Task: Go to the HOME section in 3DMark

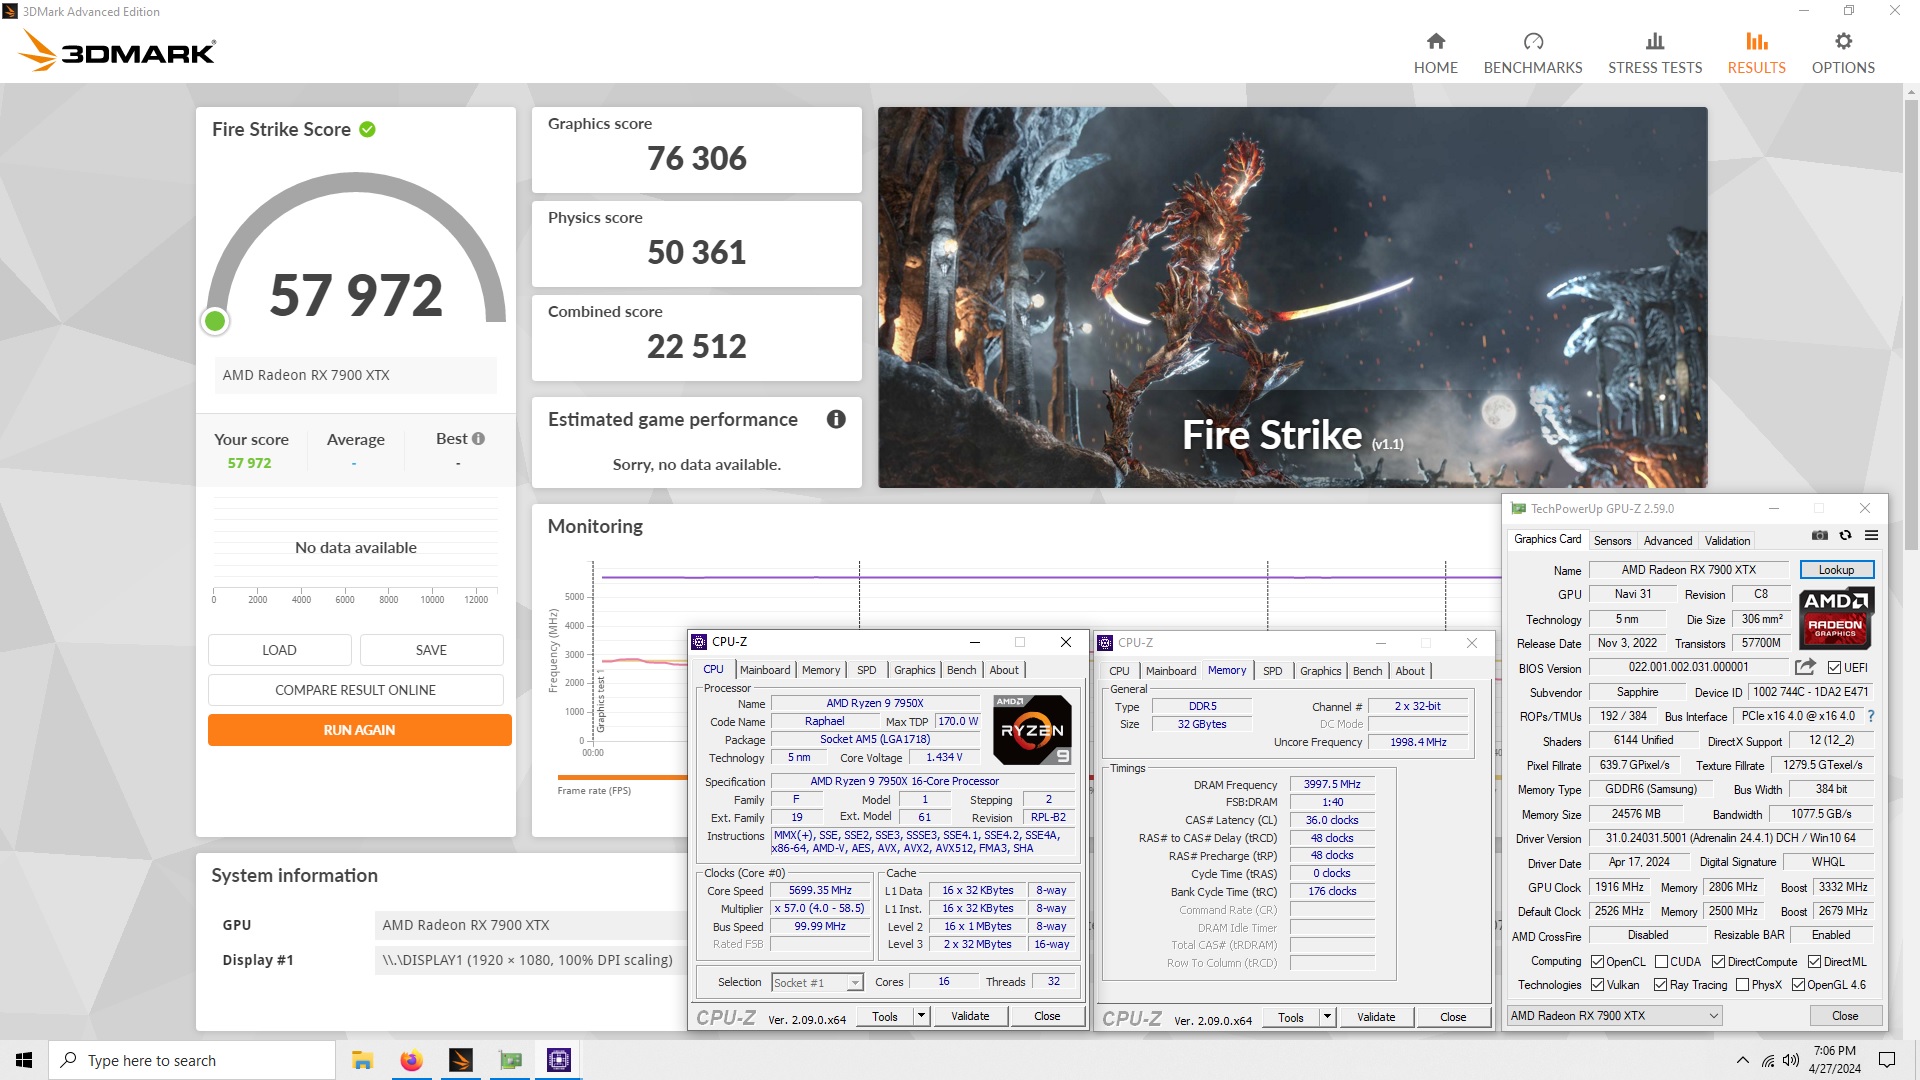Action: pos(1435,54)
